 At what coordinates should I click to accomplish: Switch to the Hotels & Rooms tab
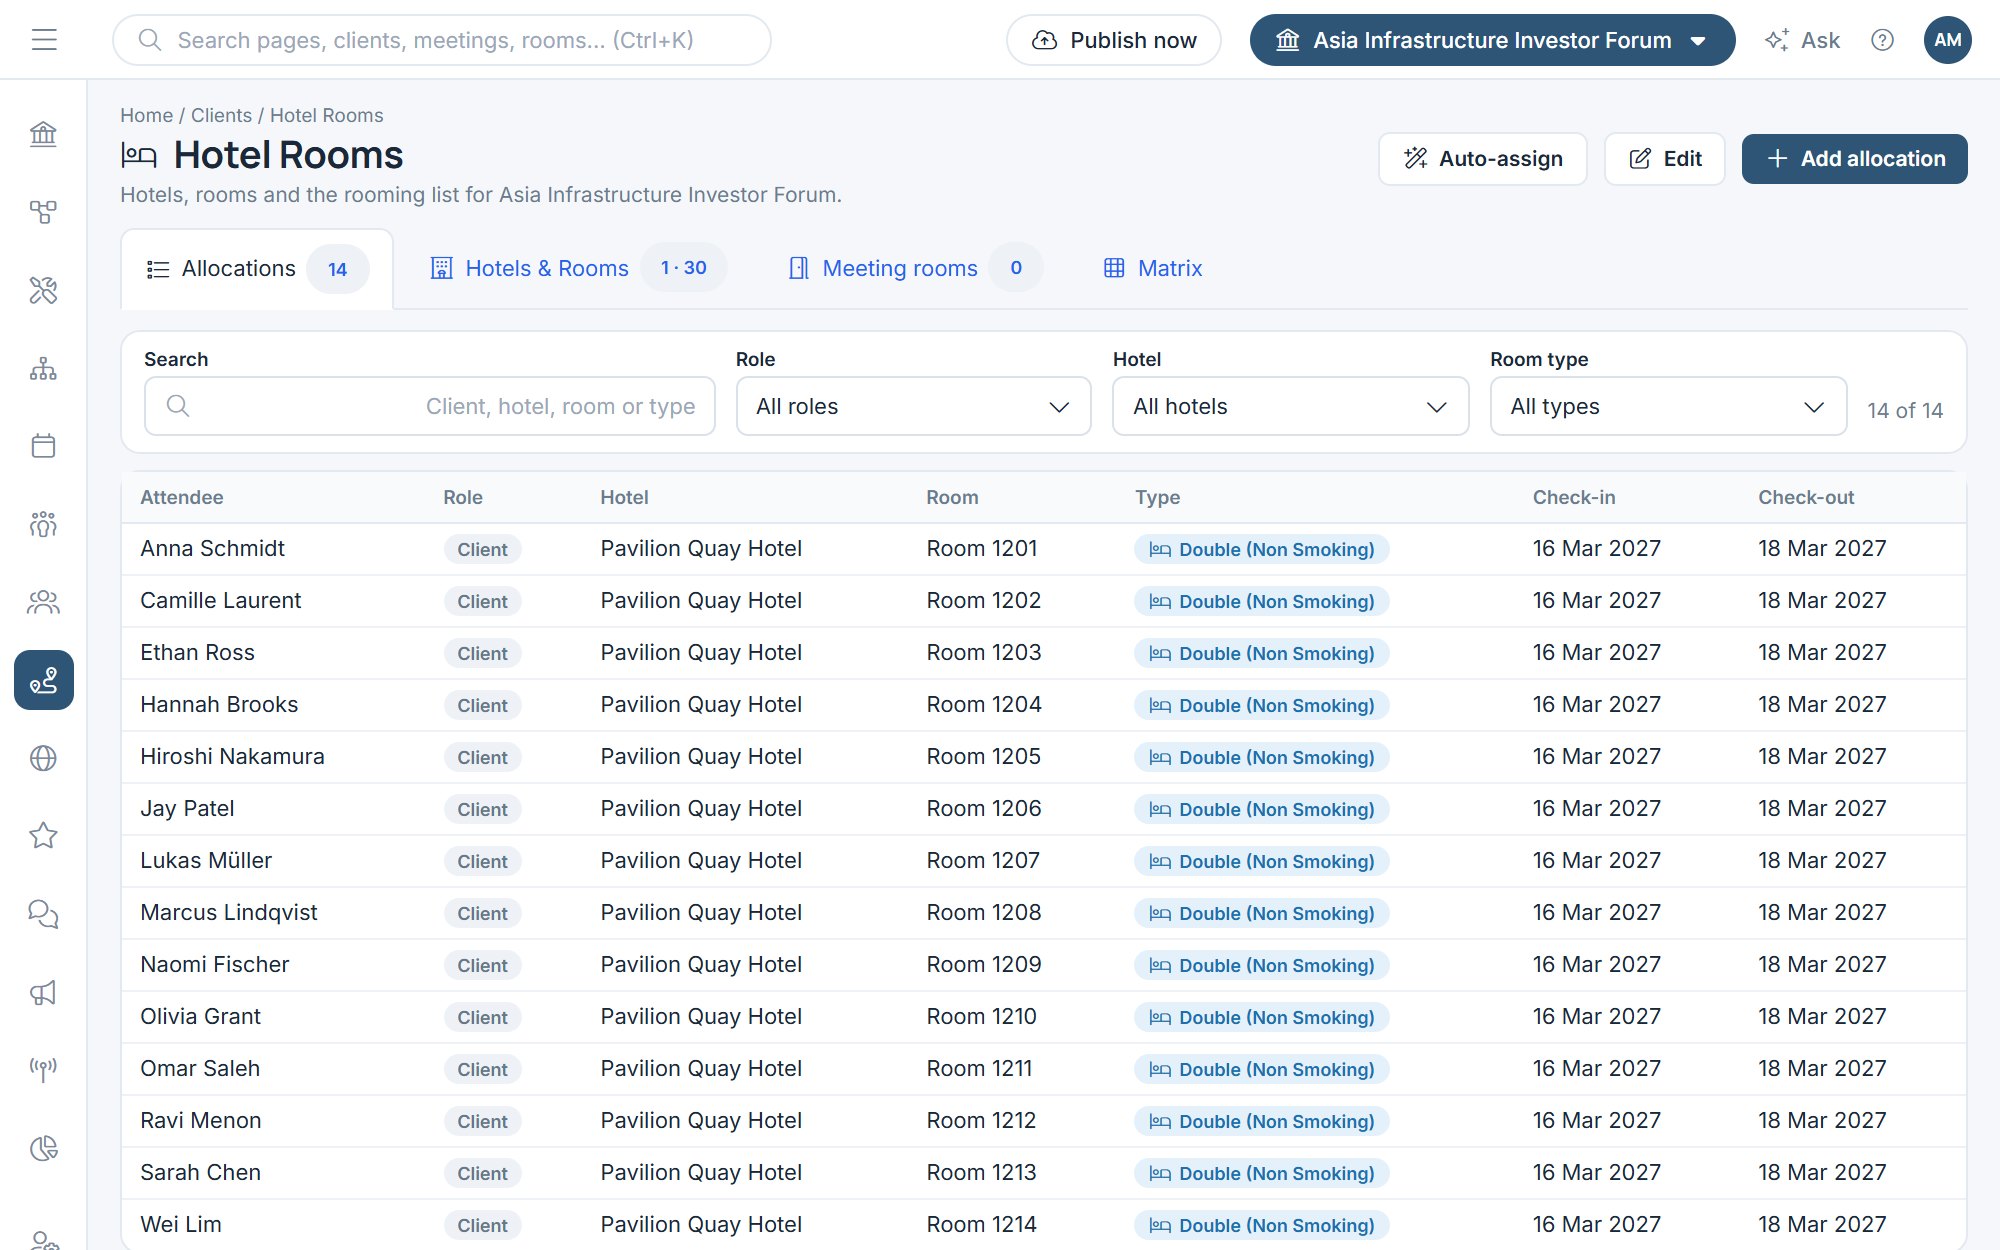pos(578,268)
